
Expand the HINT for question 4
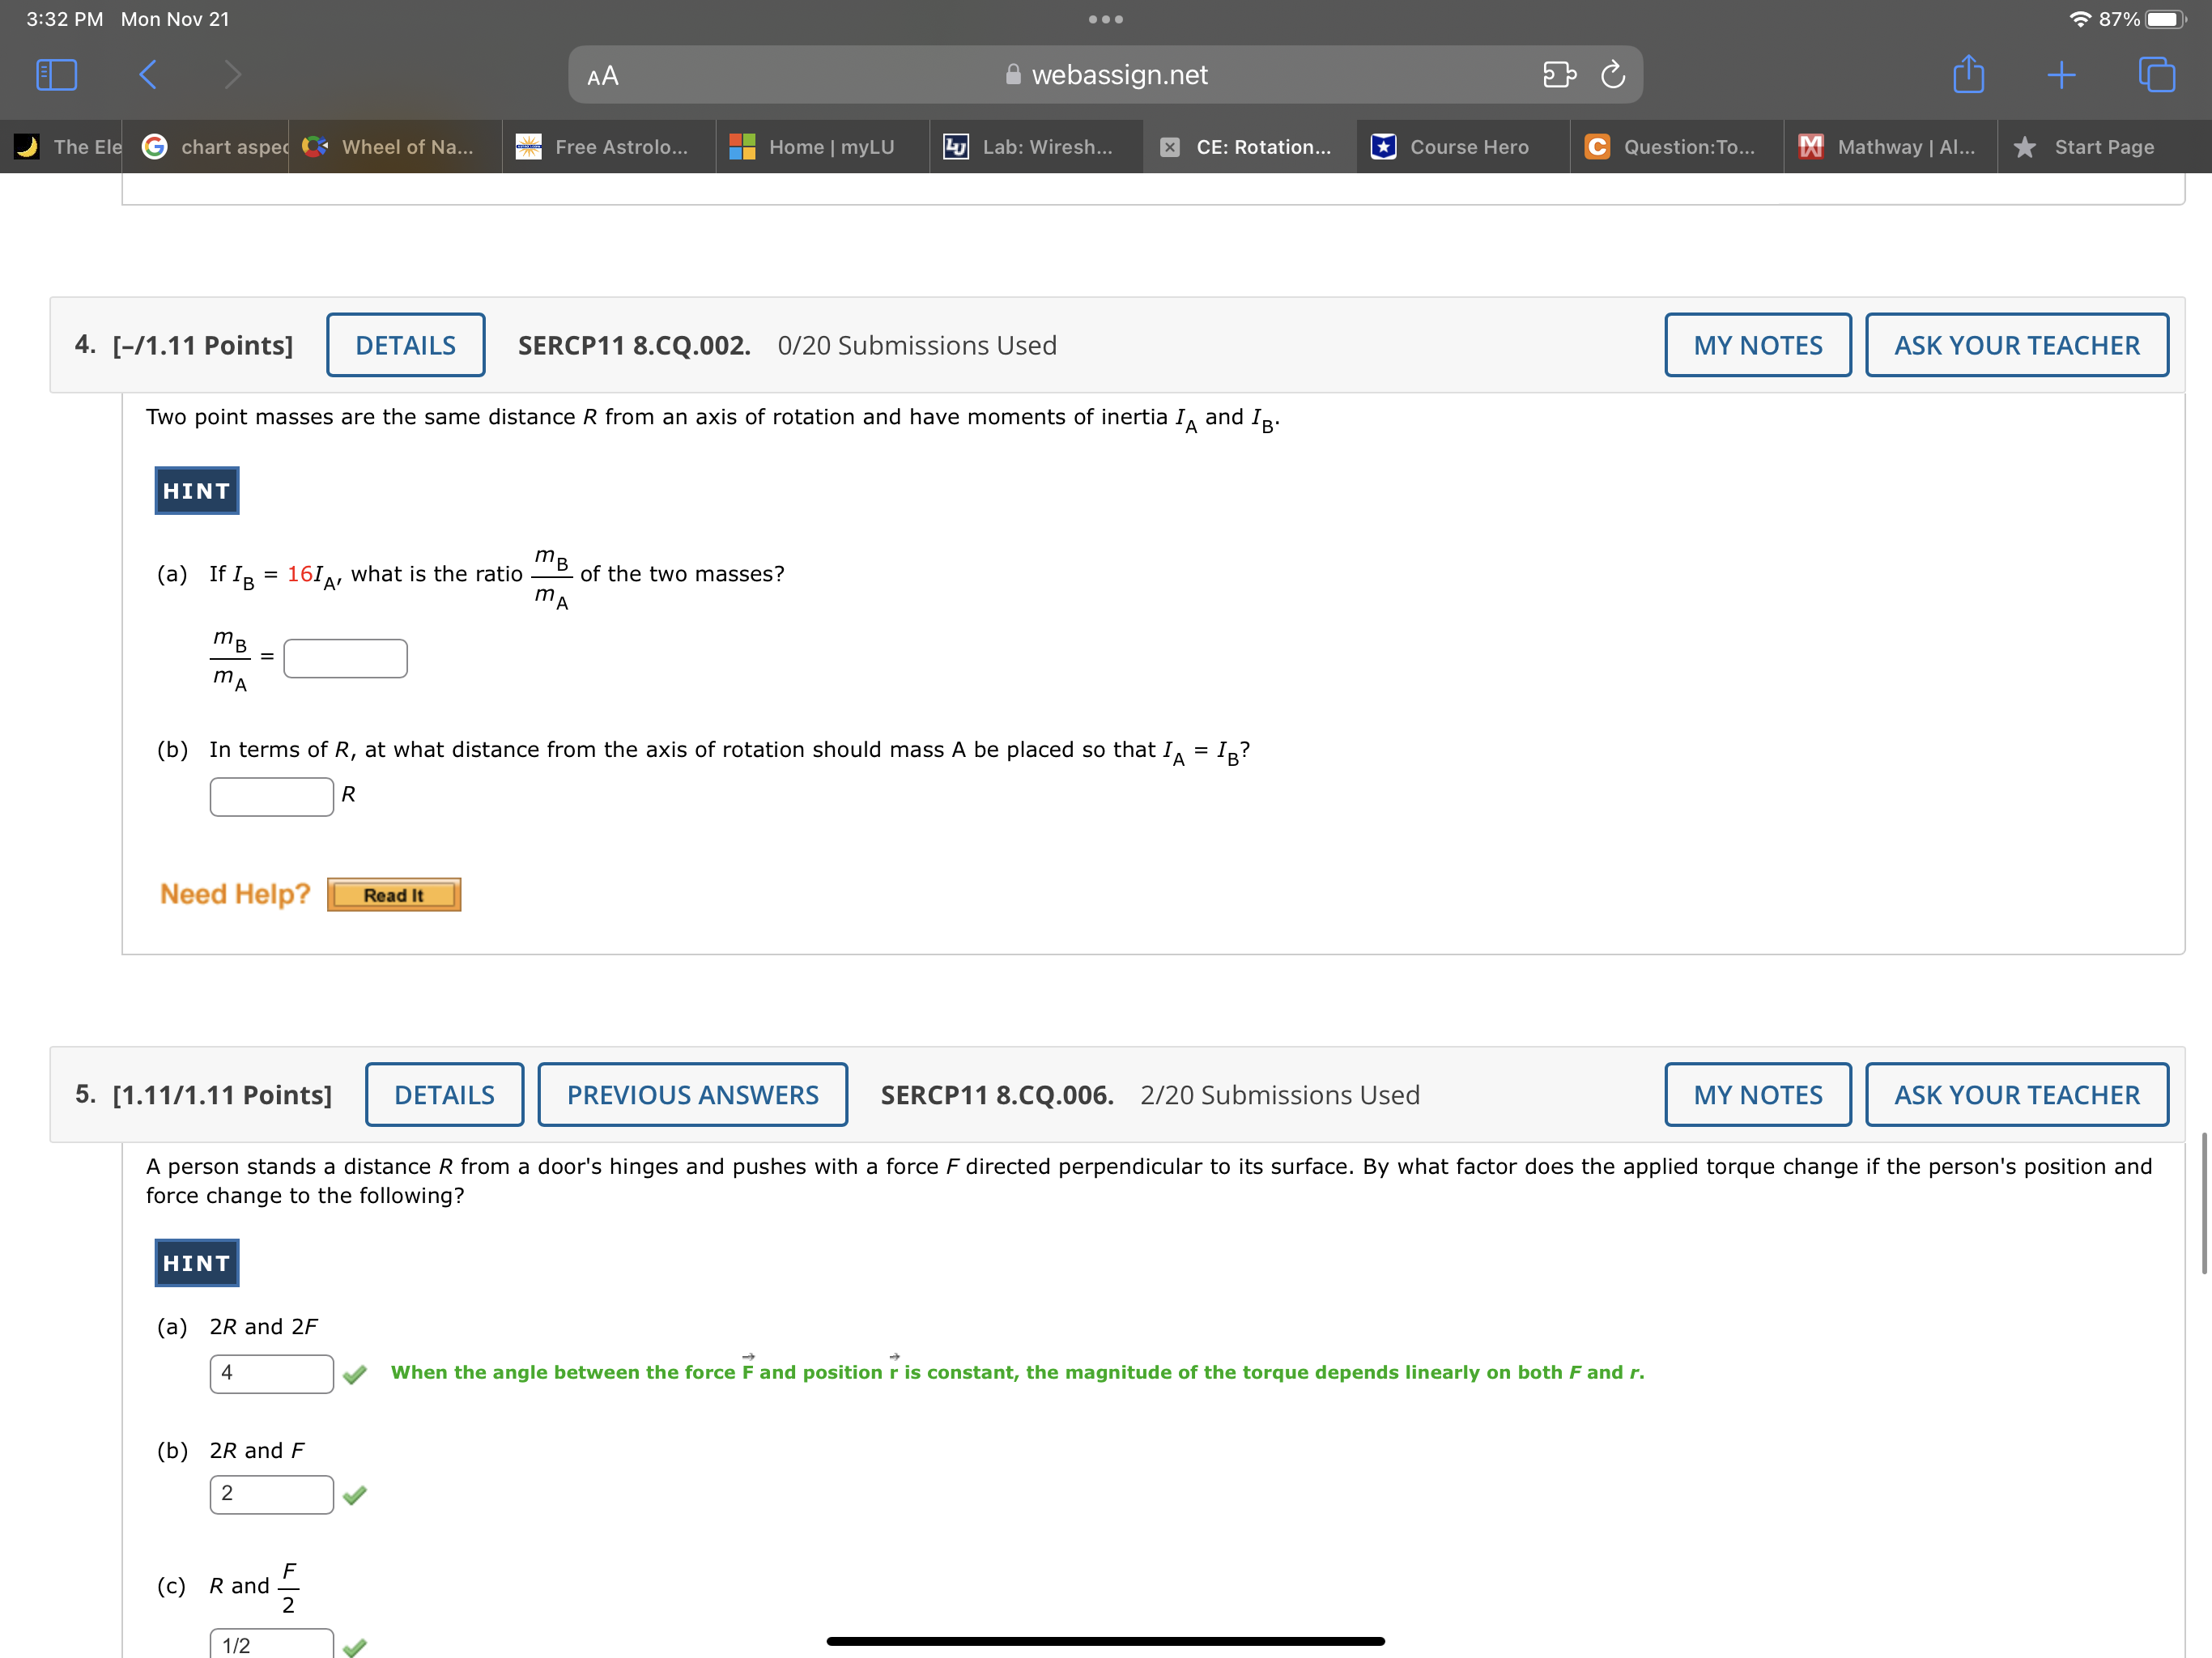(197, 491)
